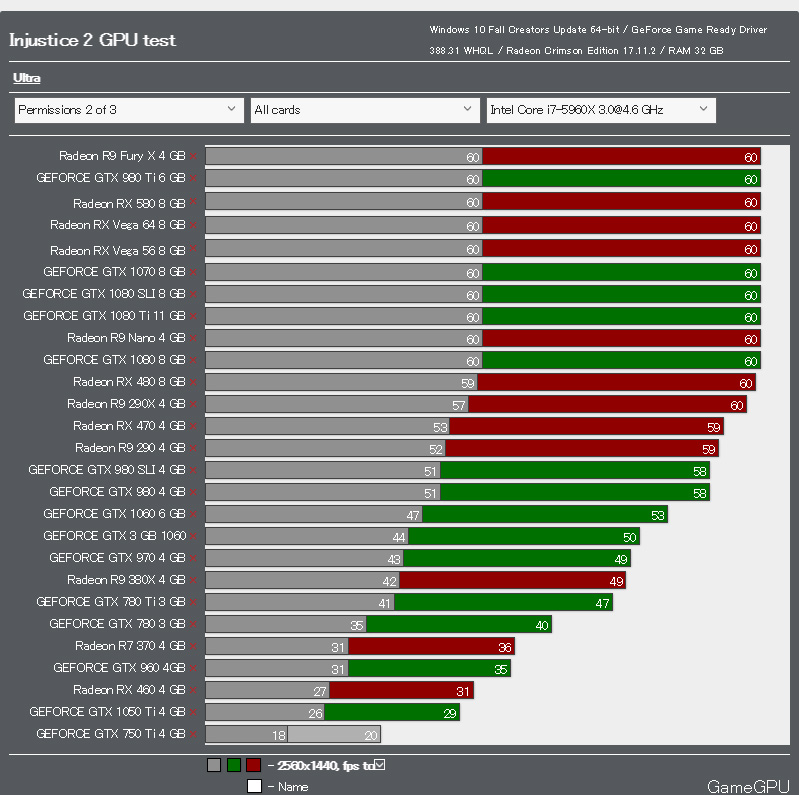Click red X beside GEFORCE GTX 1080 8 GB
Viewport: 799px width, 795px height.
point(193,360)
